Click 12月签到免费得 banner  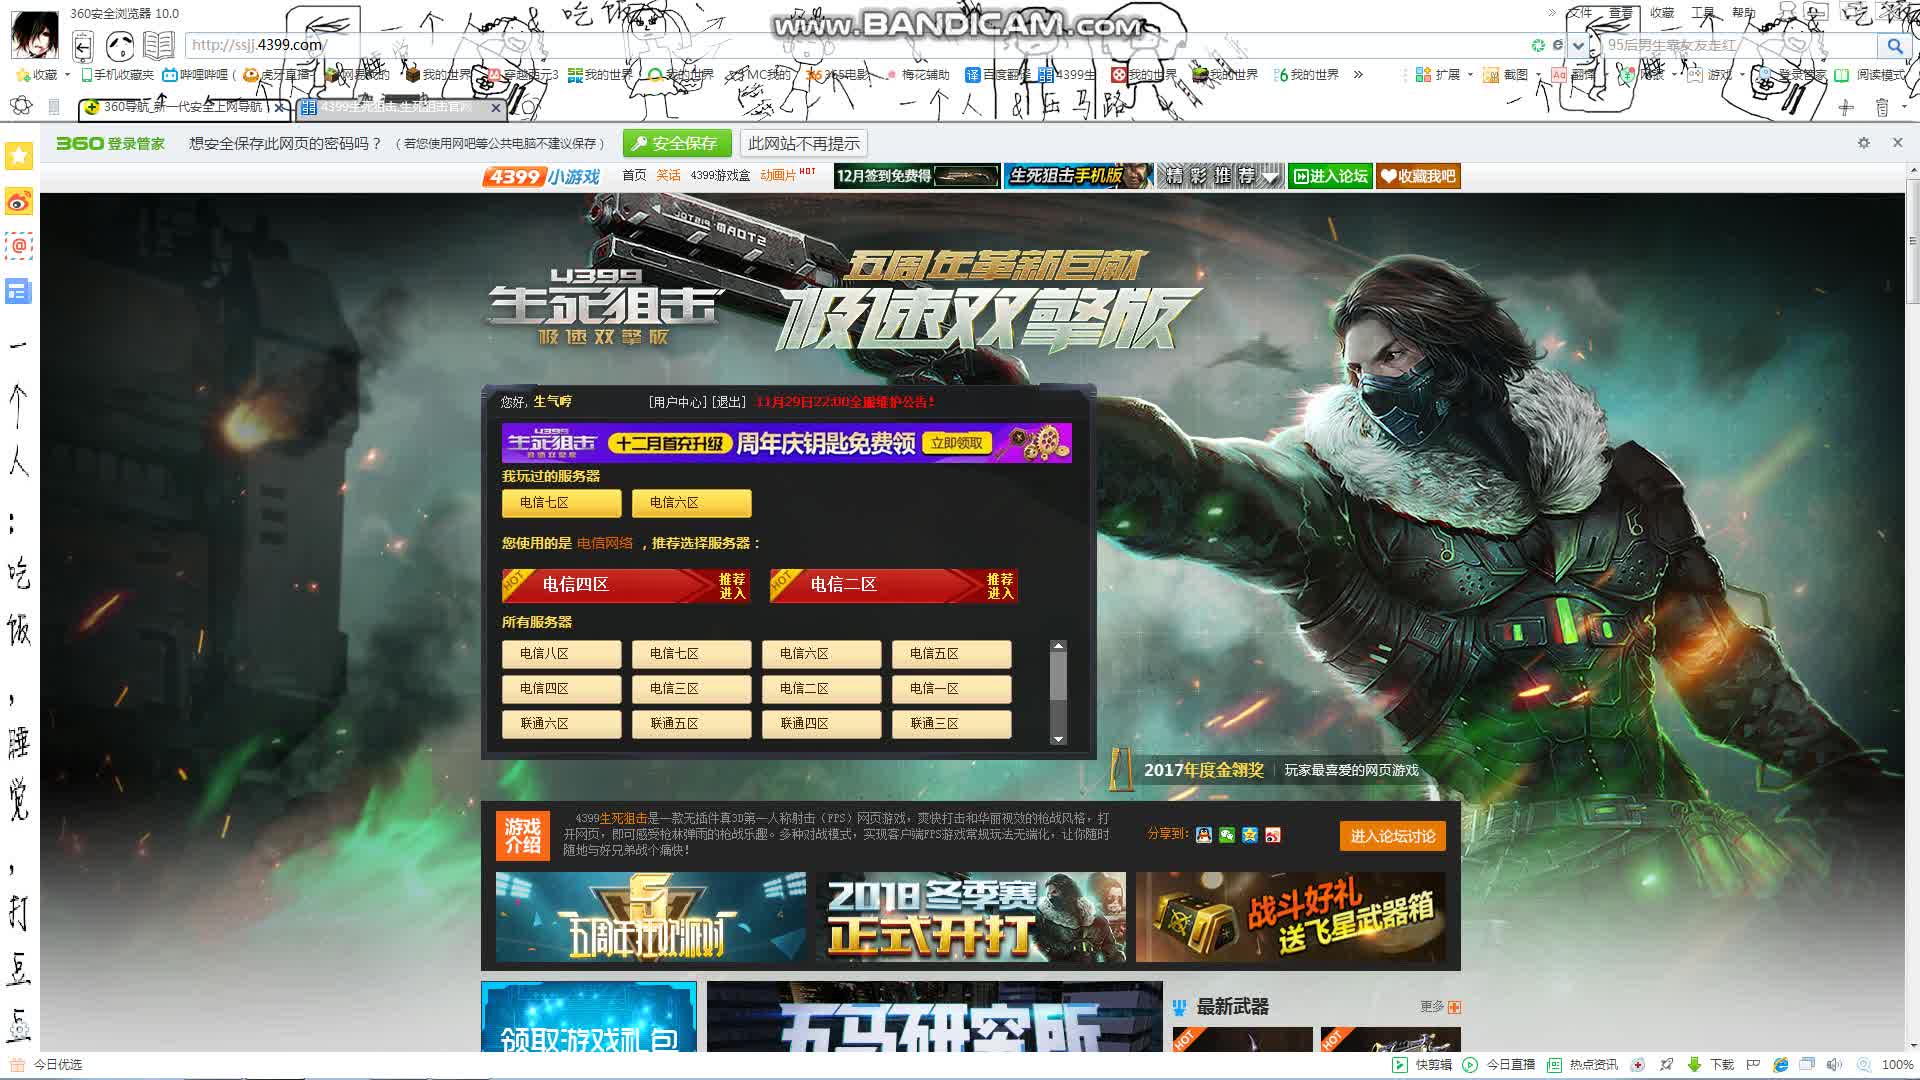[x=917, y=176]
